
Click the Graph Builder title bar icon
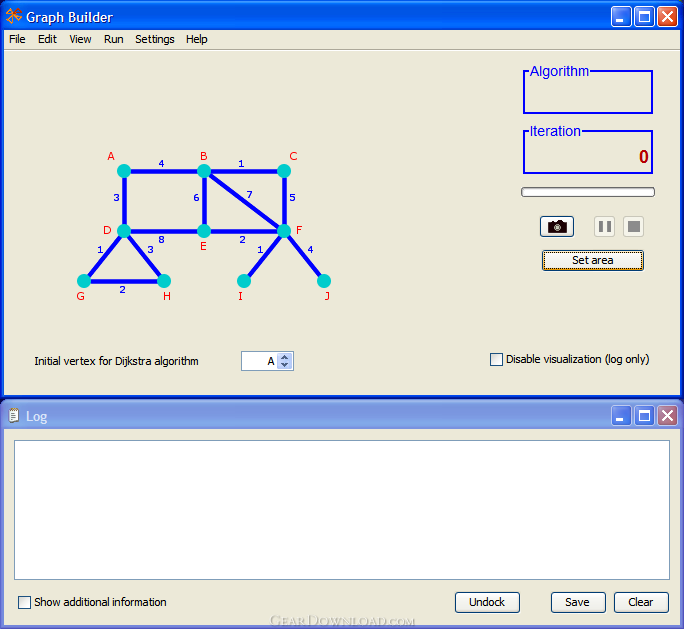[14, 16]
